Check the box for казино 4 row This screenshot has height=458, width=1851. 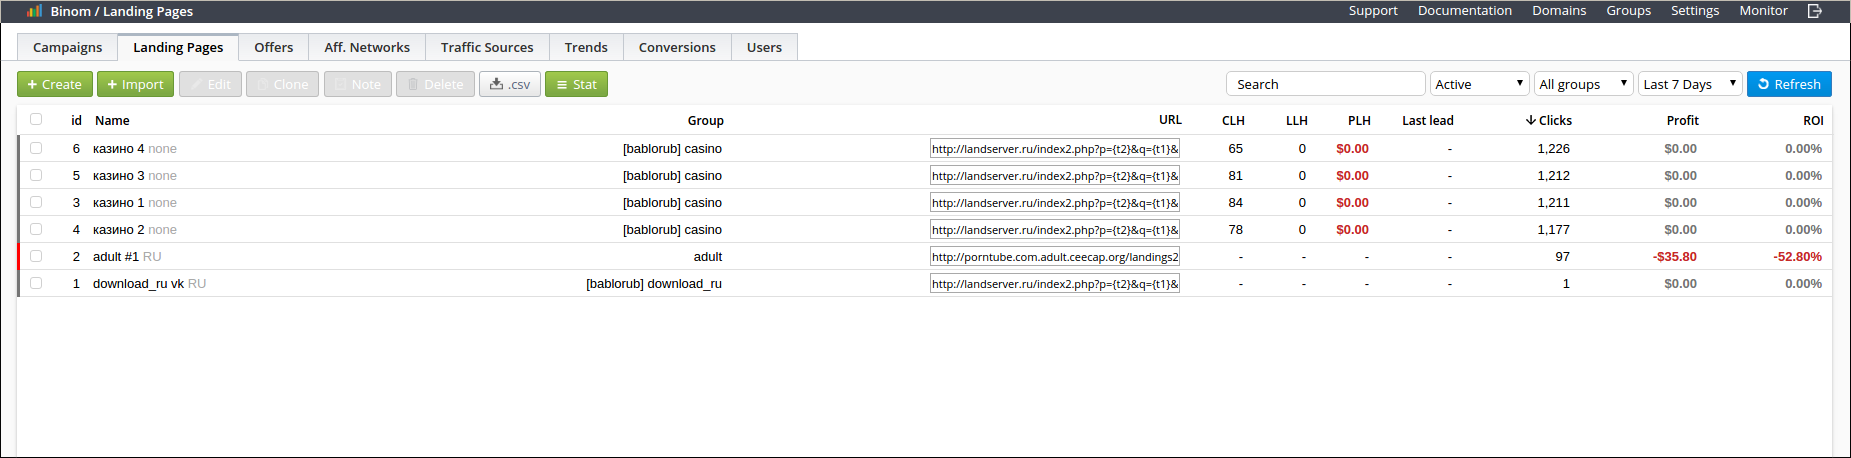(36, 148)
